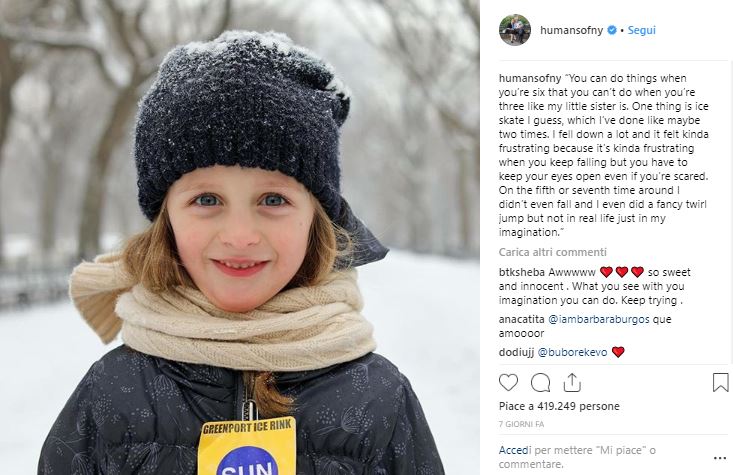The width and height of the screenshot is (733, 475).
Task: Share the post with the upload arrow icon
Action: [572, 382]
